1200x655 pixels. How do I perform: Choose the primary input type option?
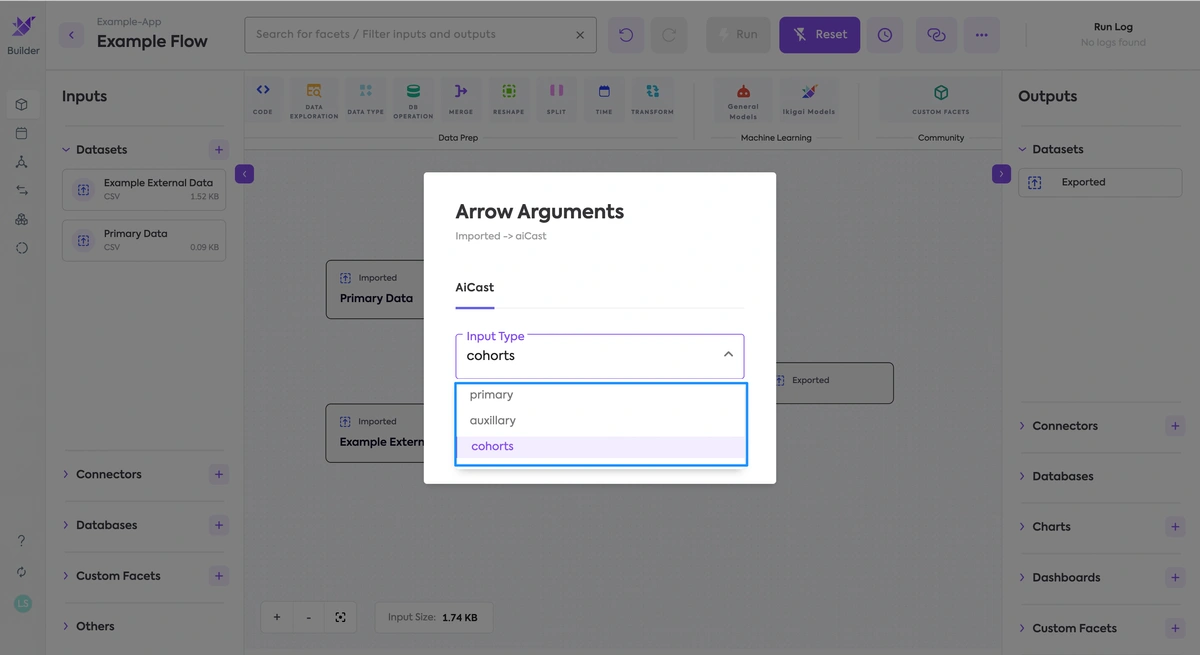point(601,395)
